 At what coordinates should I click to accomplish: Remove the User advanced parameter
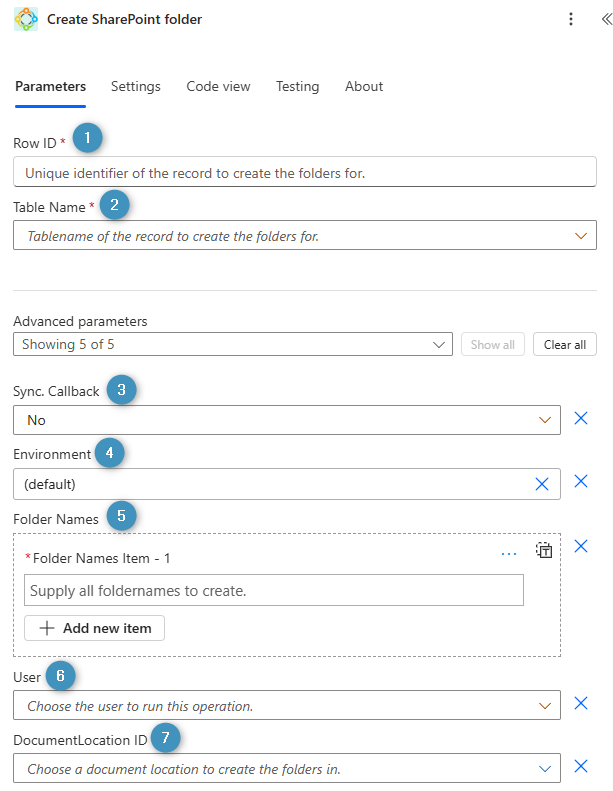(581, 704)
